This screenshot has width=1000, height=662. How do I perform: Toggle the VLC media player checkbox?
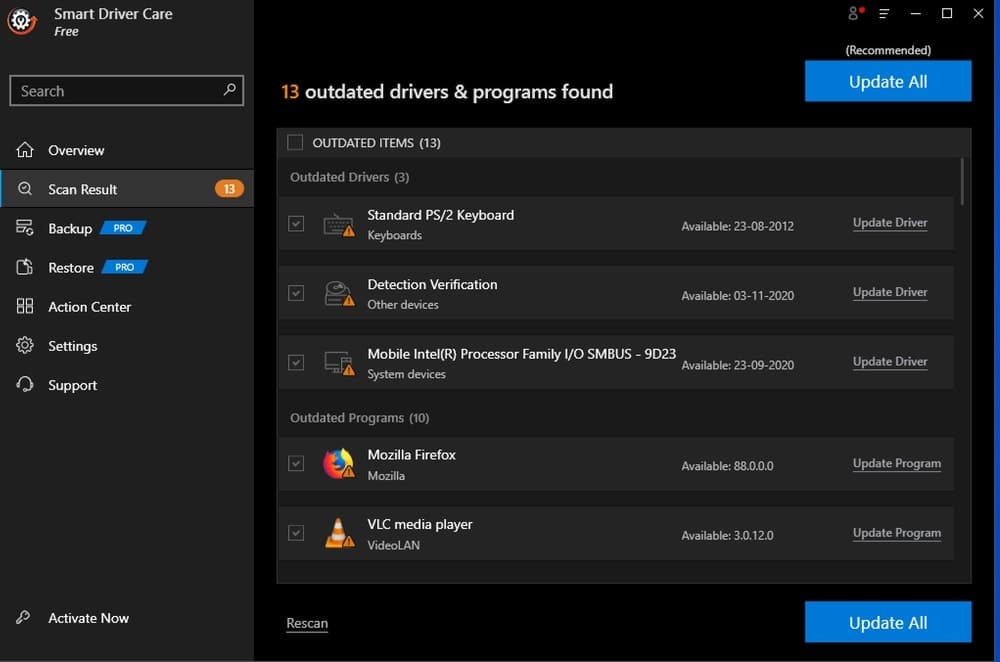pos(296,533)
